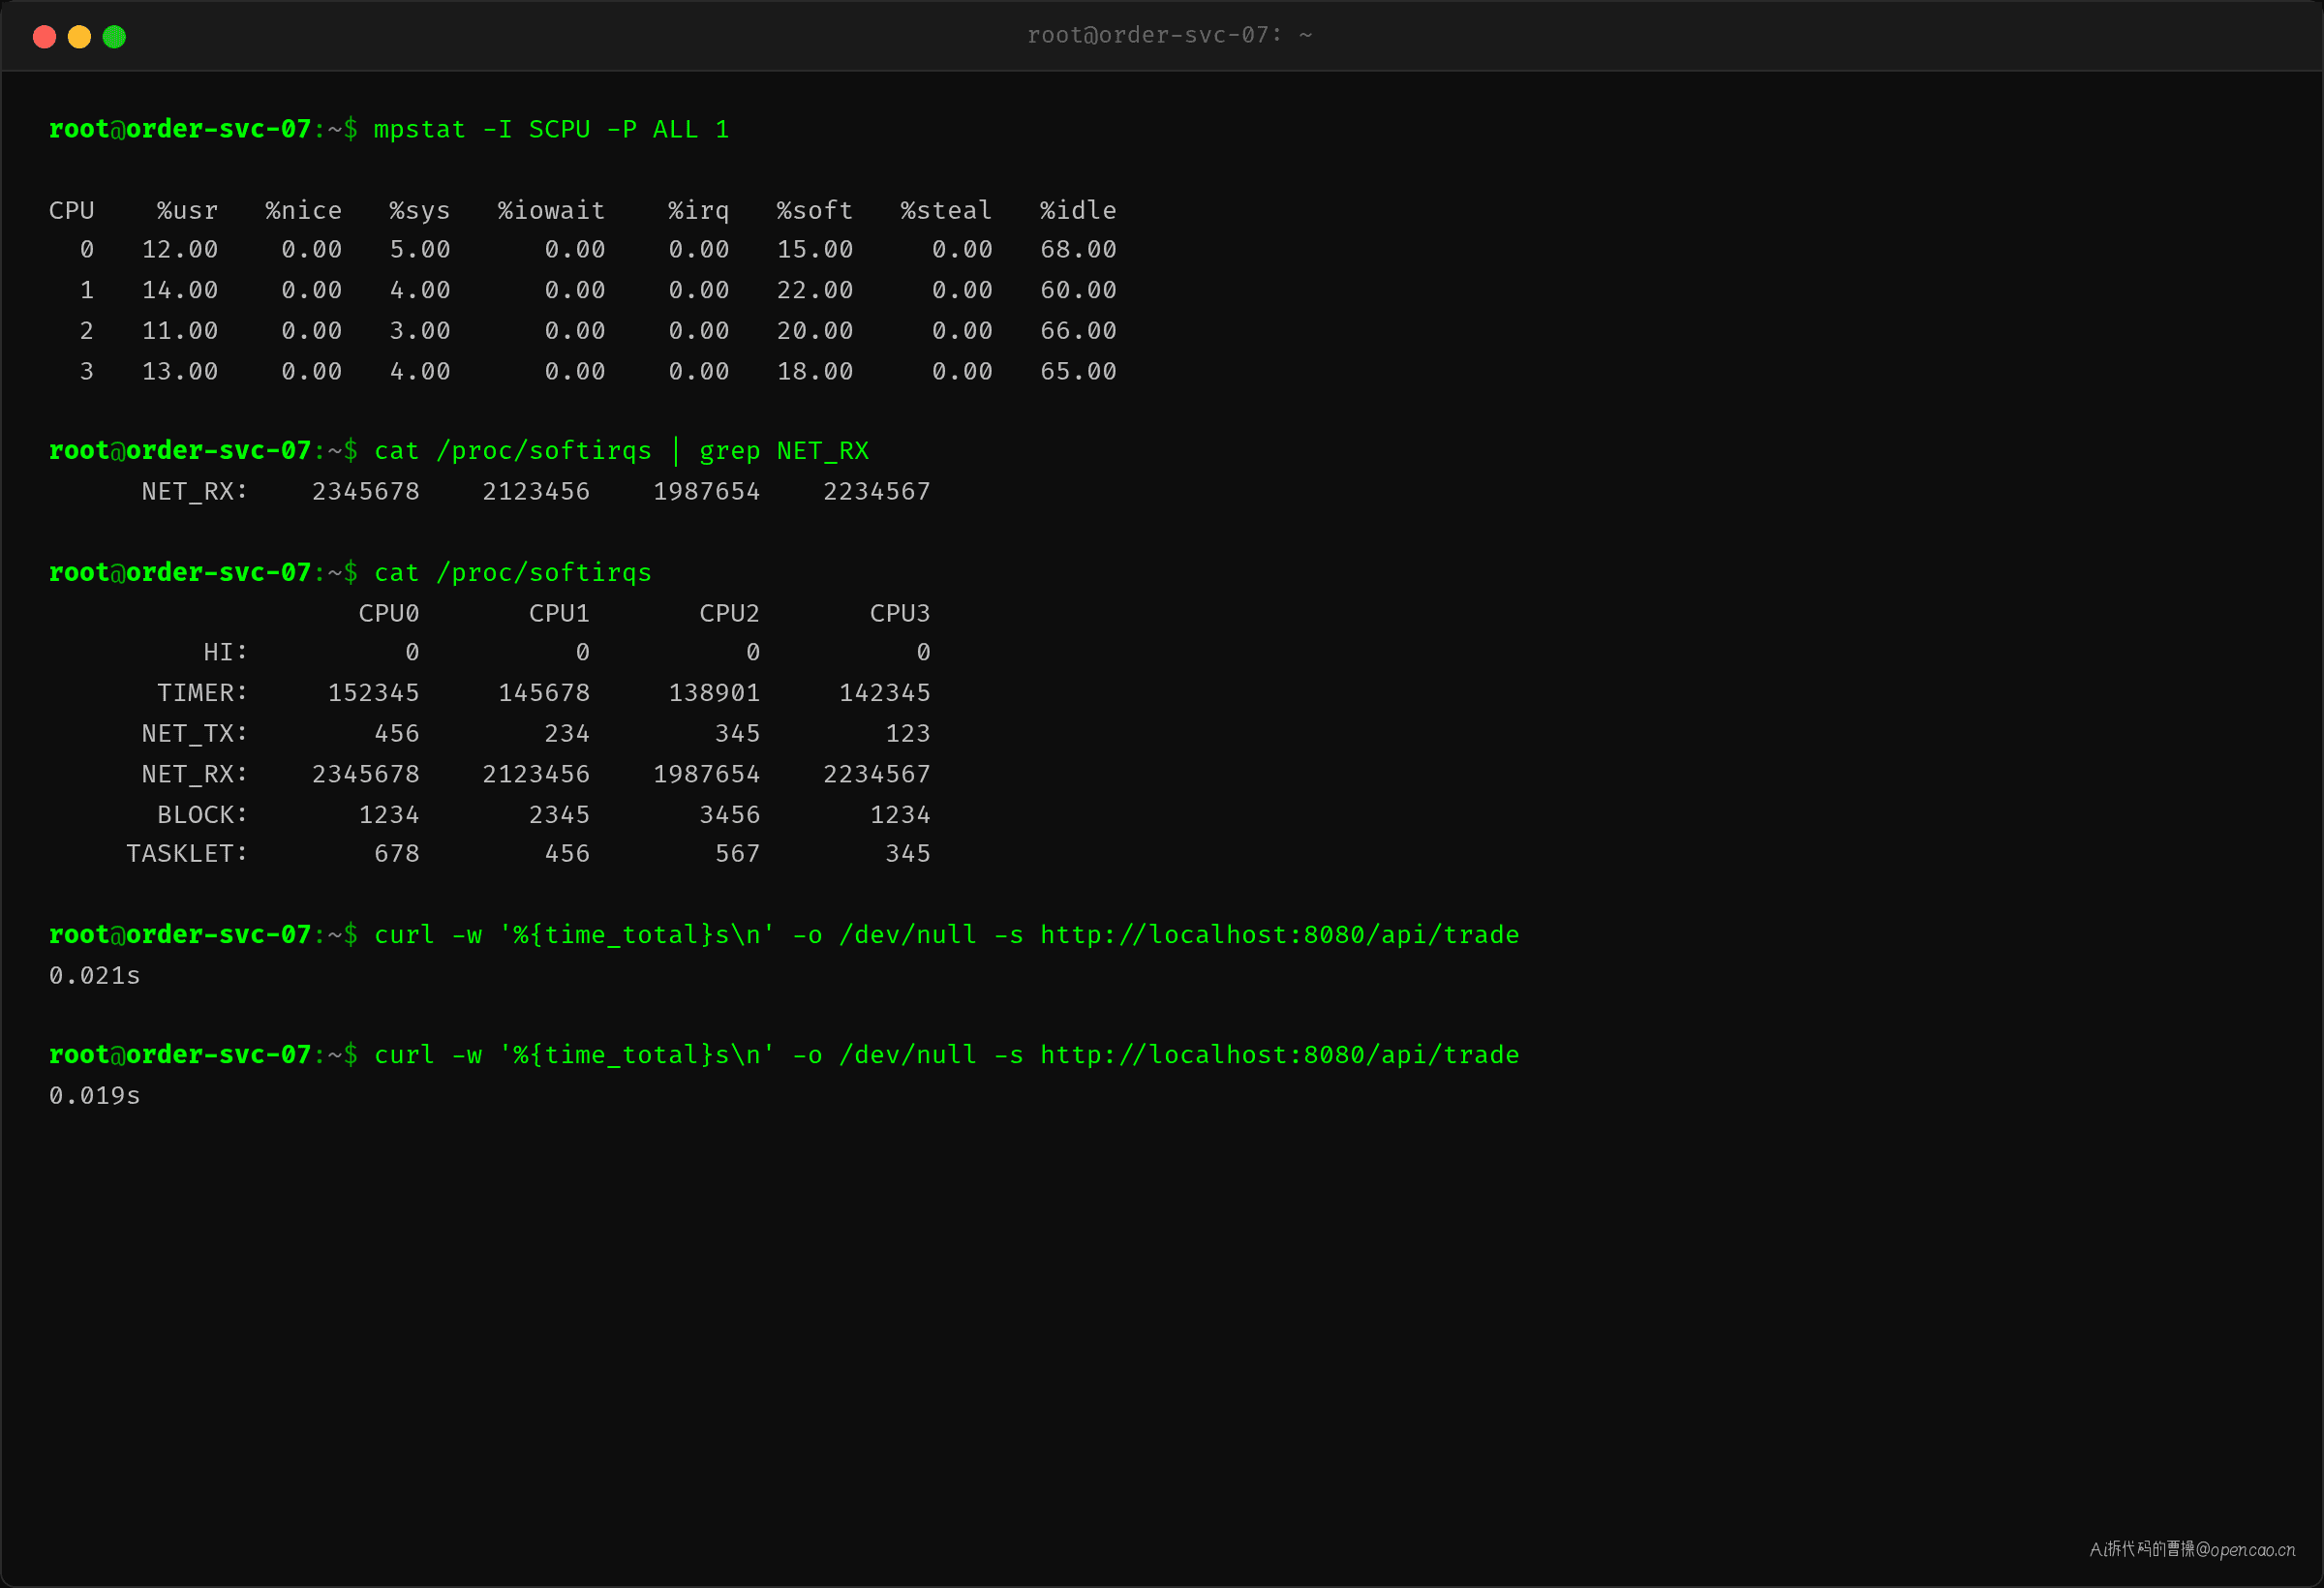Click the yellow minimize window button
The height and width of the screenshot is (1588, 2324).
(x=79, y=37)
